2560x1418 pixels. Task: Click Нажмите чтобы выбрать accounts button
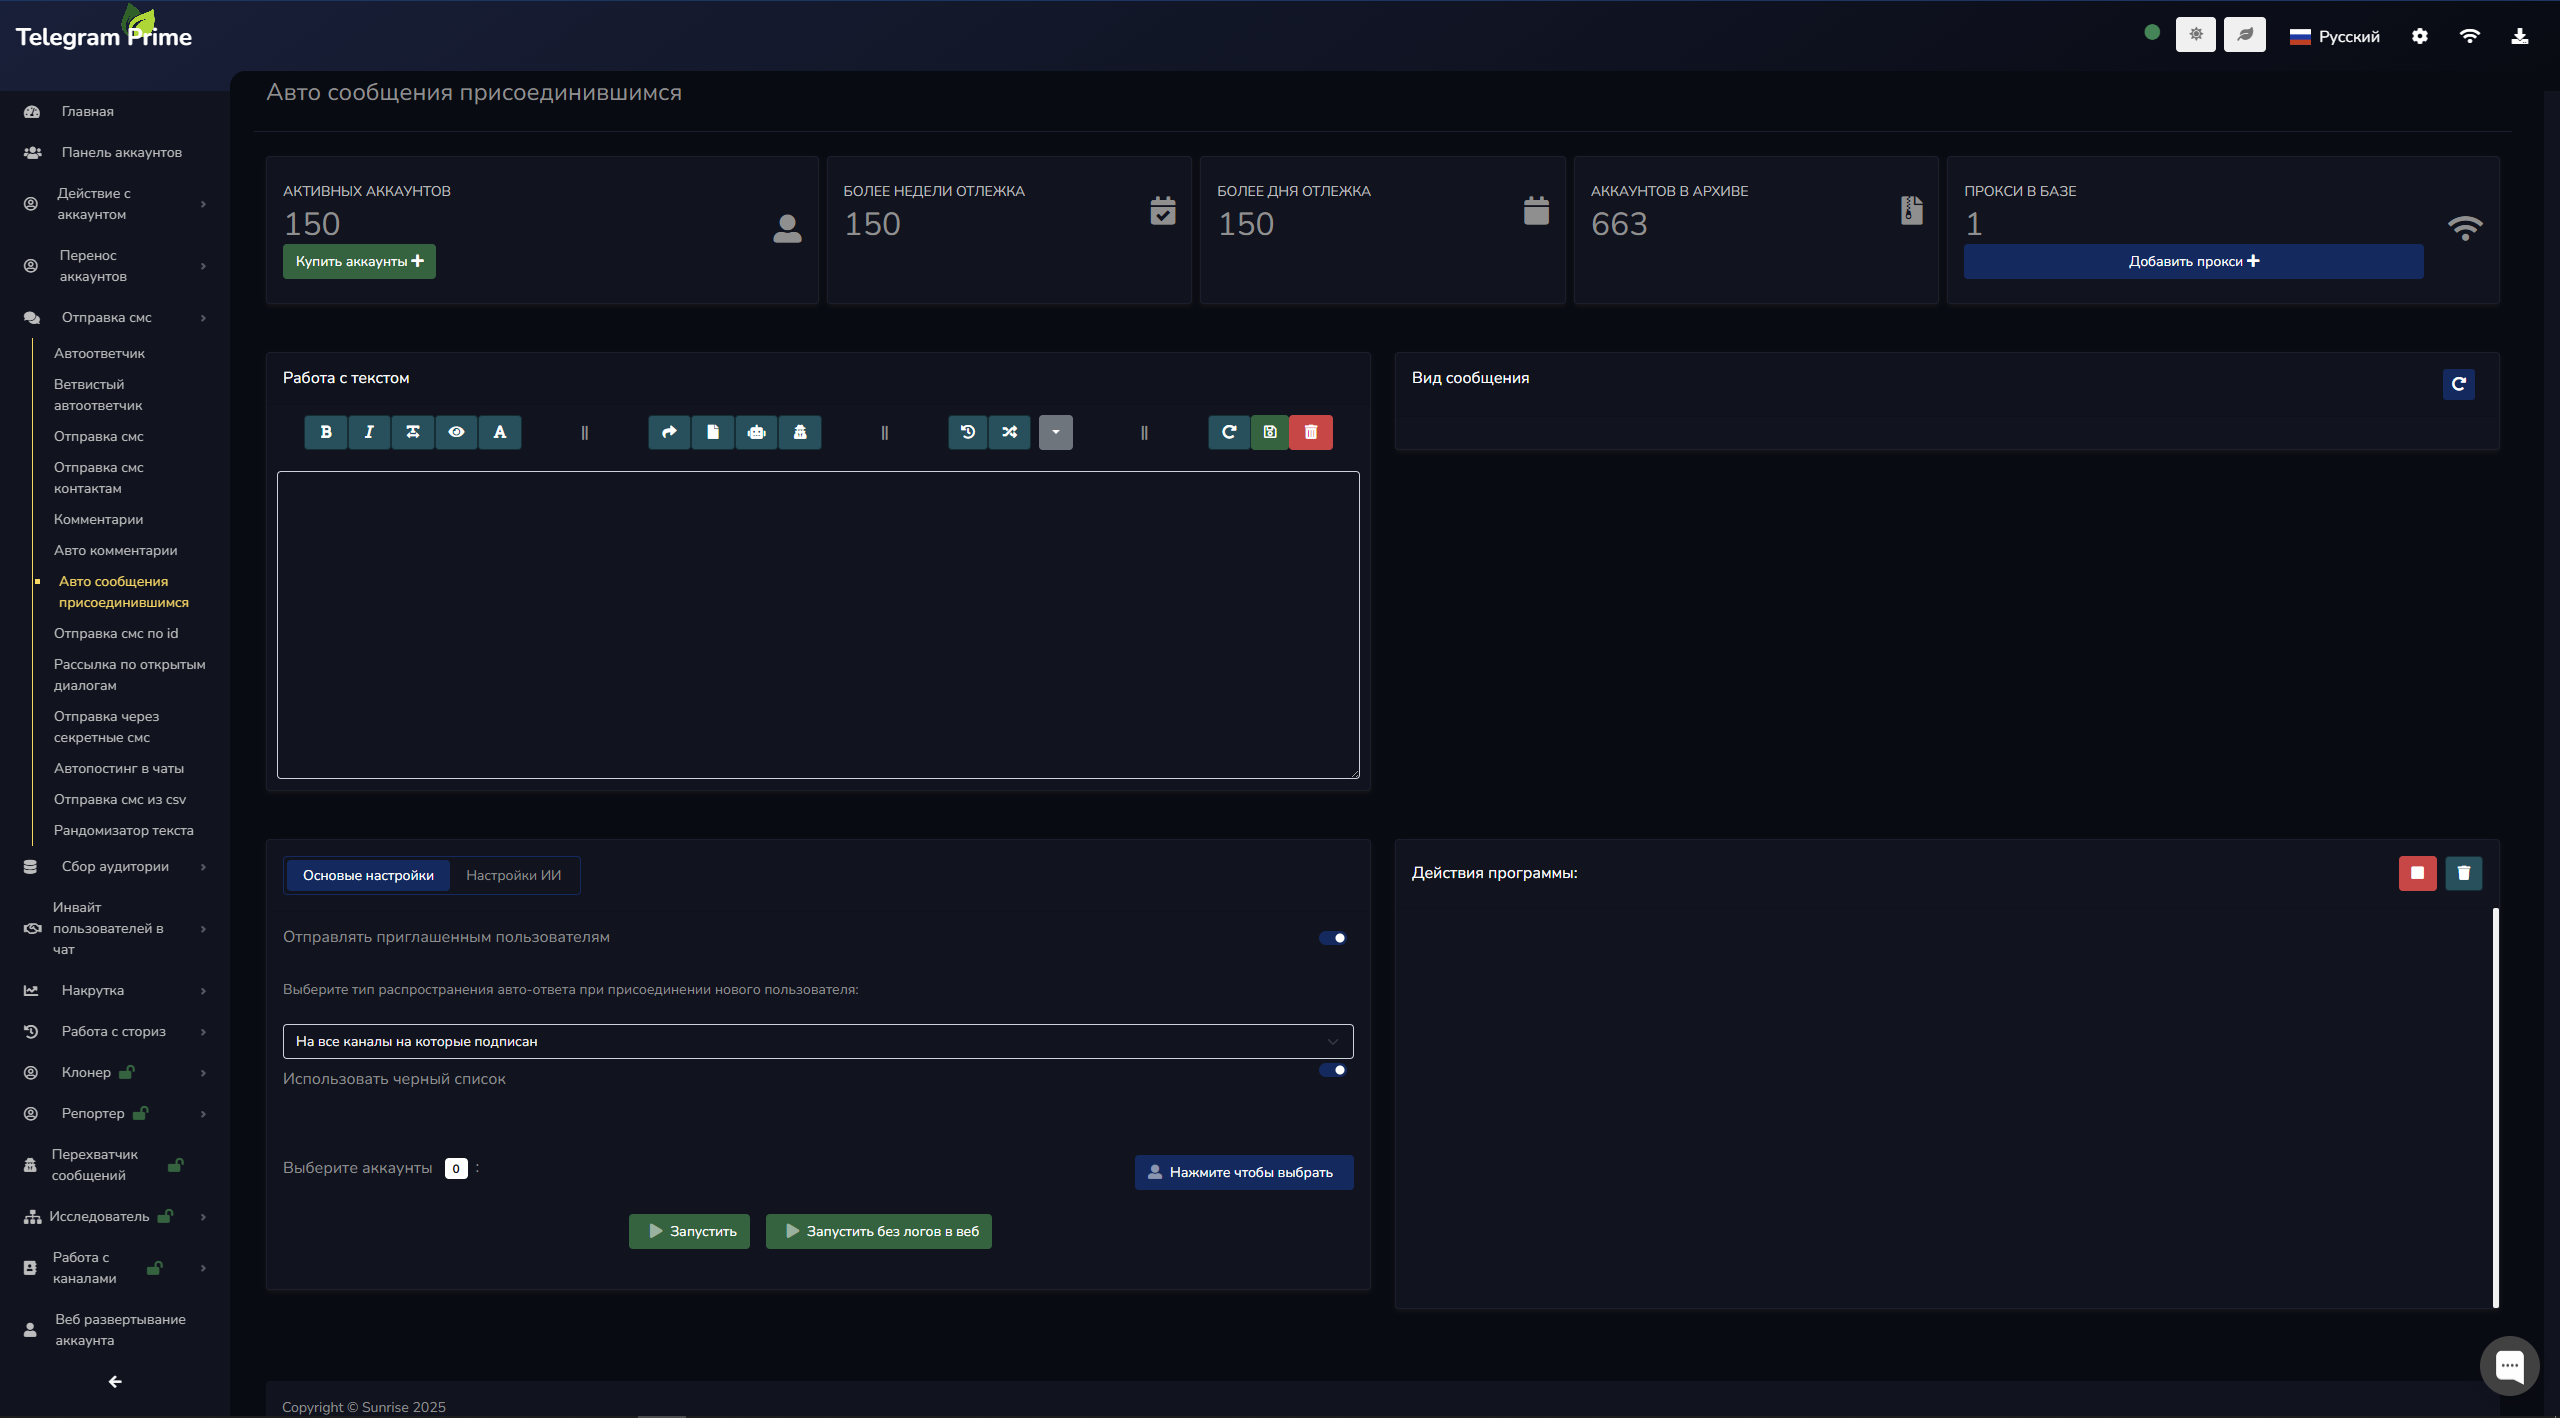tap(1244, 1172)
